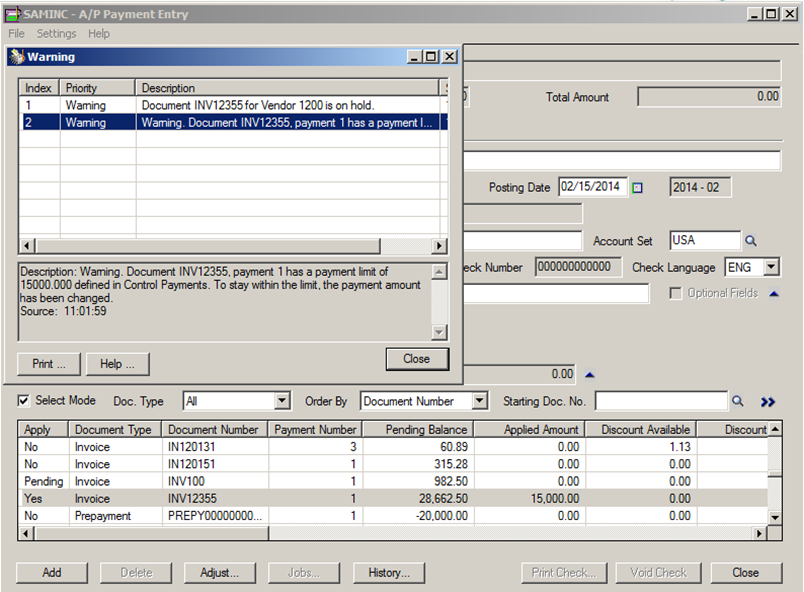Click the A/P Payment Entry window icon
Screen dimensions: 804x592
coord(11,14)
